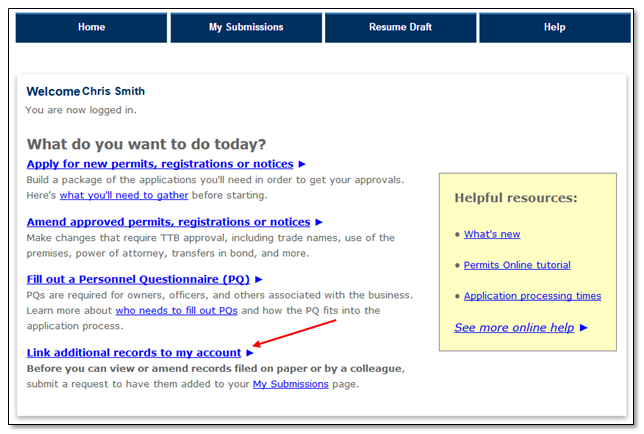Open the Home navigation tab
This screenshot has width=644, height=434.
click(91, 27)
